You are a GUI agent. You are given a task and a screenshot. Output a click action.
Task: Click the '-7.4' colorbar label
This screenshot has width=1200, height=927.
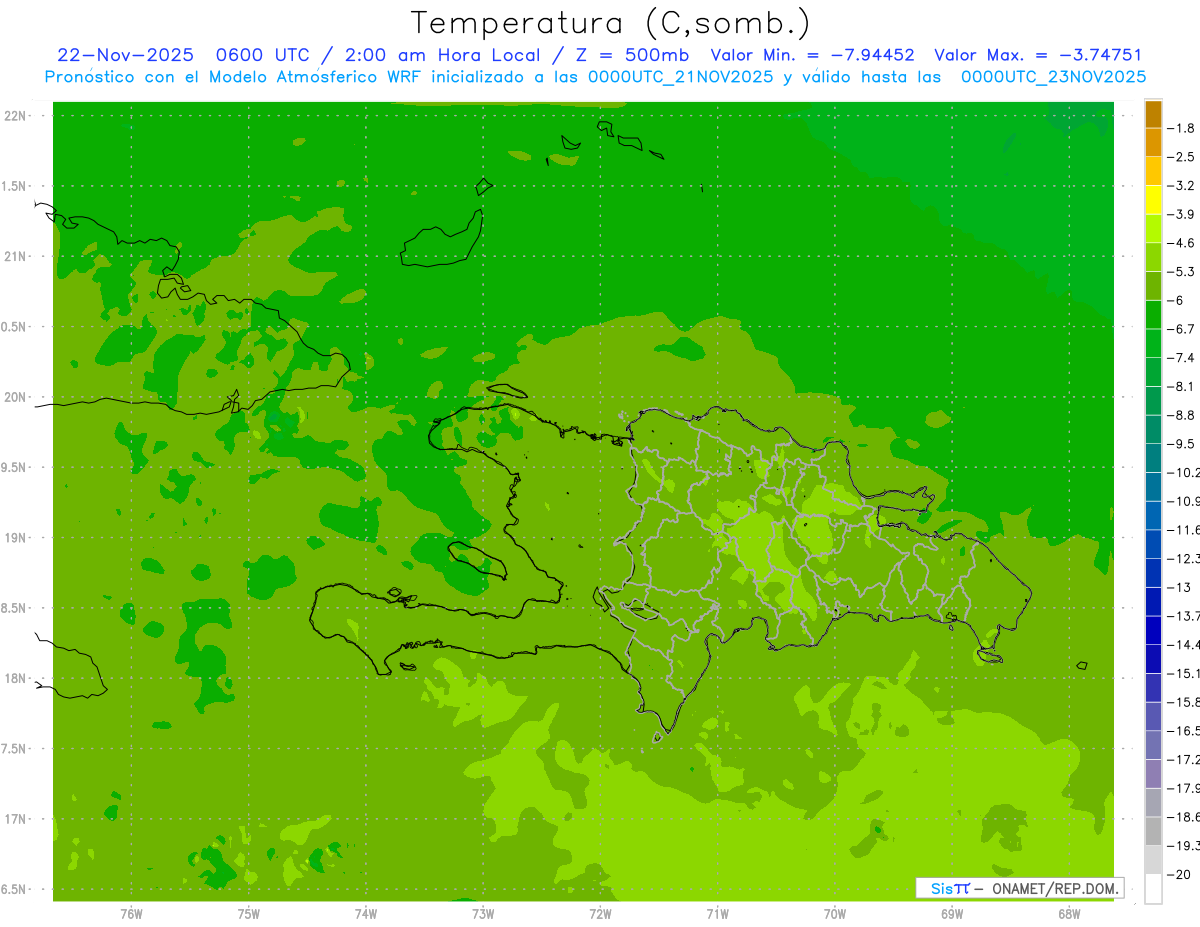point(1181,358)
